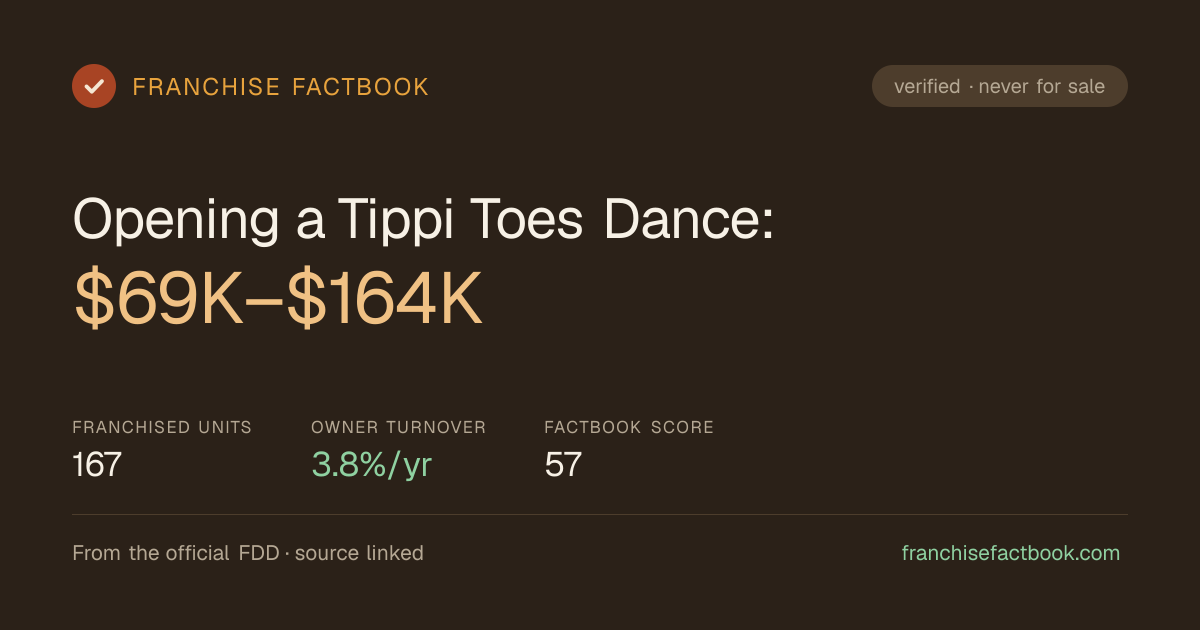Select the FACTBOOK SCORE label
The height and width of the screenshot is (630, 1200).
click(629, 427)
